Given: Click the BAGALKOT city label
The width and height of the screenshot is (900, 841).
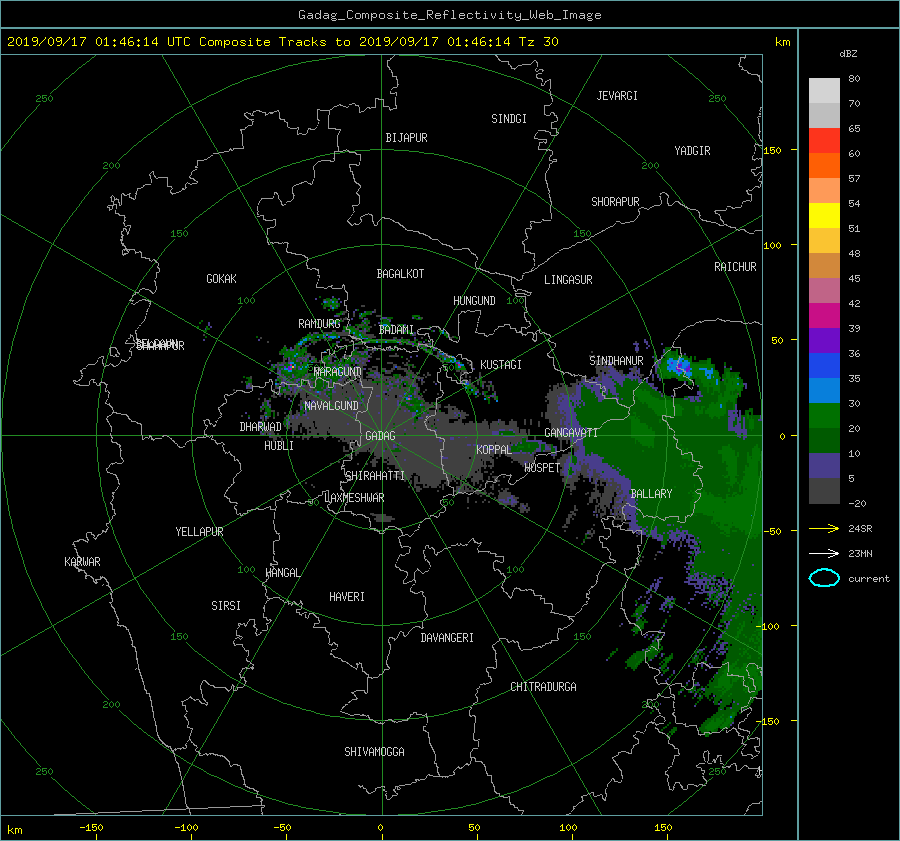Looking at the screenshot, I should point(400,274).
